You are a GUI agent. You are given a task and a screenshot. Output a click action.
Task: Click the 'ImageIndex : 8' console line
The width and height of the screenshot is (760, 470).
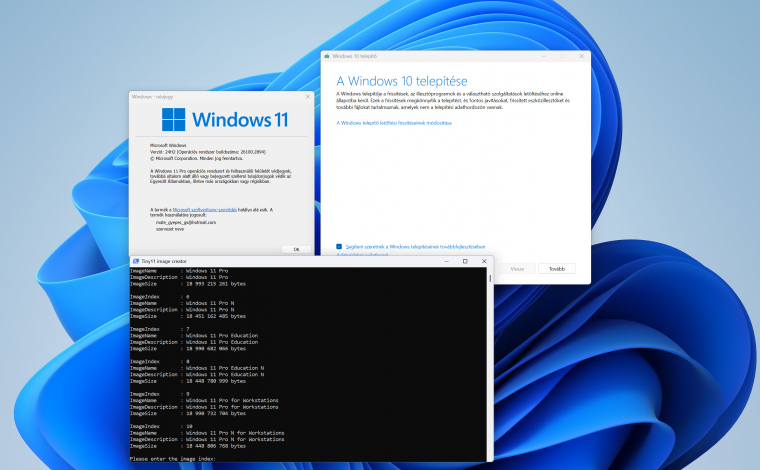coord(160,361)
